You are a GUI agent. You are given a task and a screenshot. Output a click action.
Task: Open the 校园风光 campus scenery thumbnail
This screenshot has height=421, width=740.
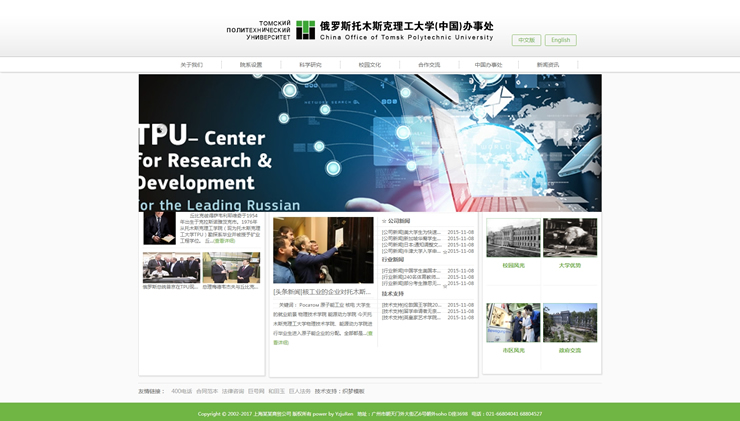pos(513,238)
